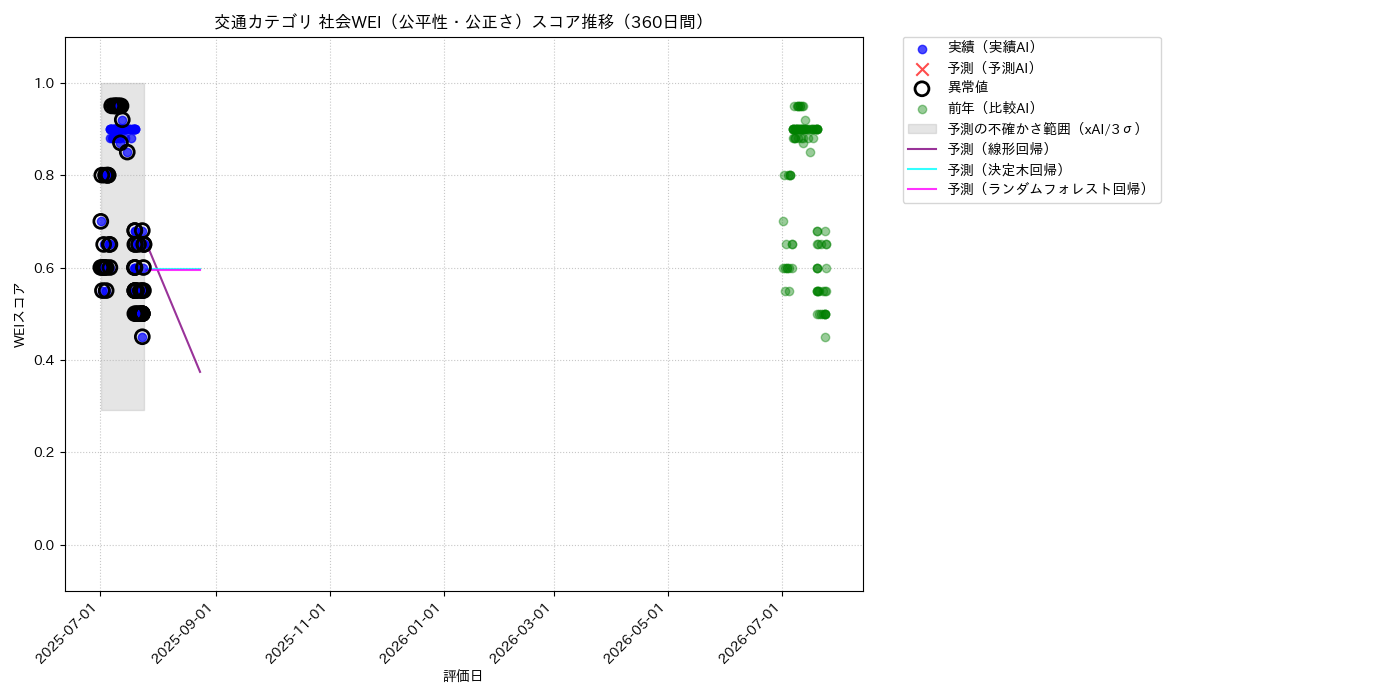
Task: Click the green previous-year point at 0.7
Action: coord(783,221)
